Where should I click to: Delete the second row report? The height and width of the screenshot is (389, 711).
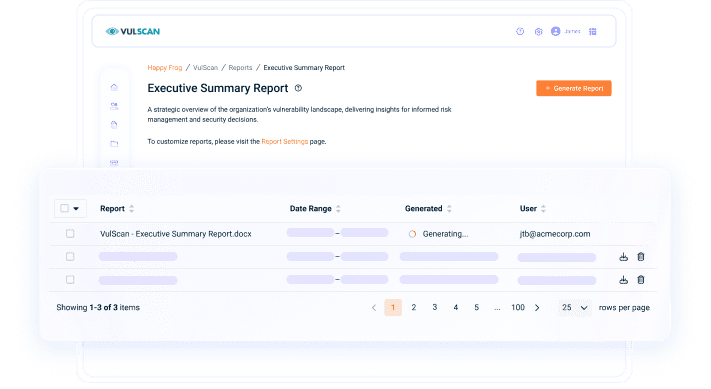click(641, 257)
